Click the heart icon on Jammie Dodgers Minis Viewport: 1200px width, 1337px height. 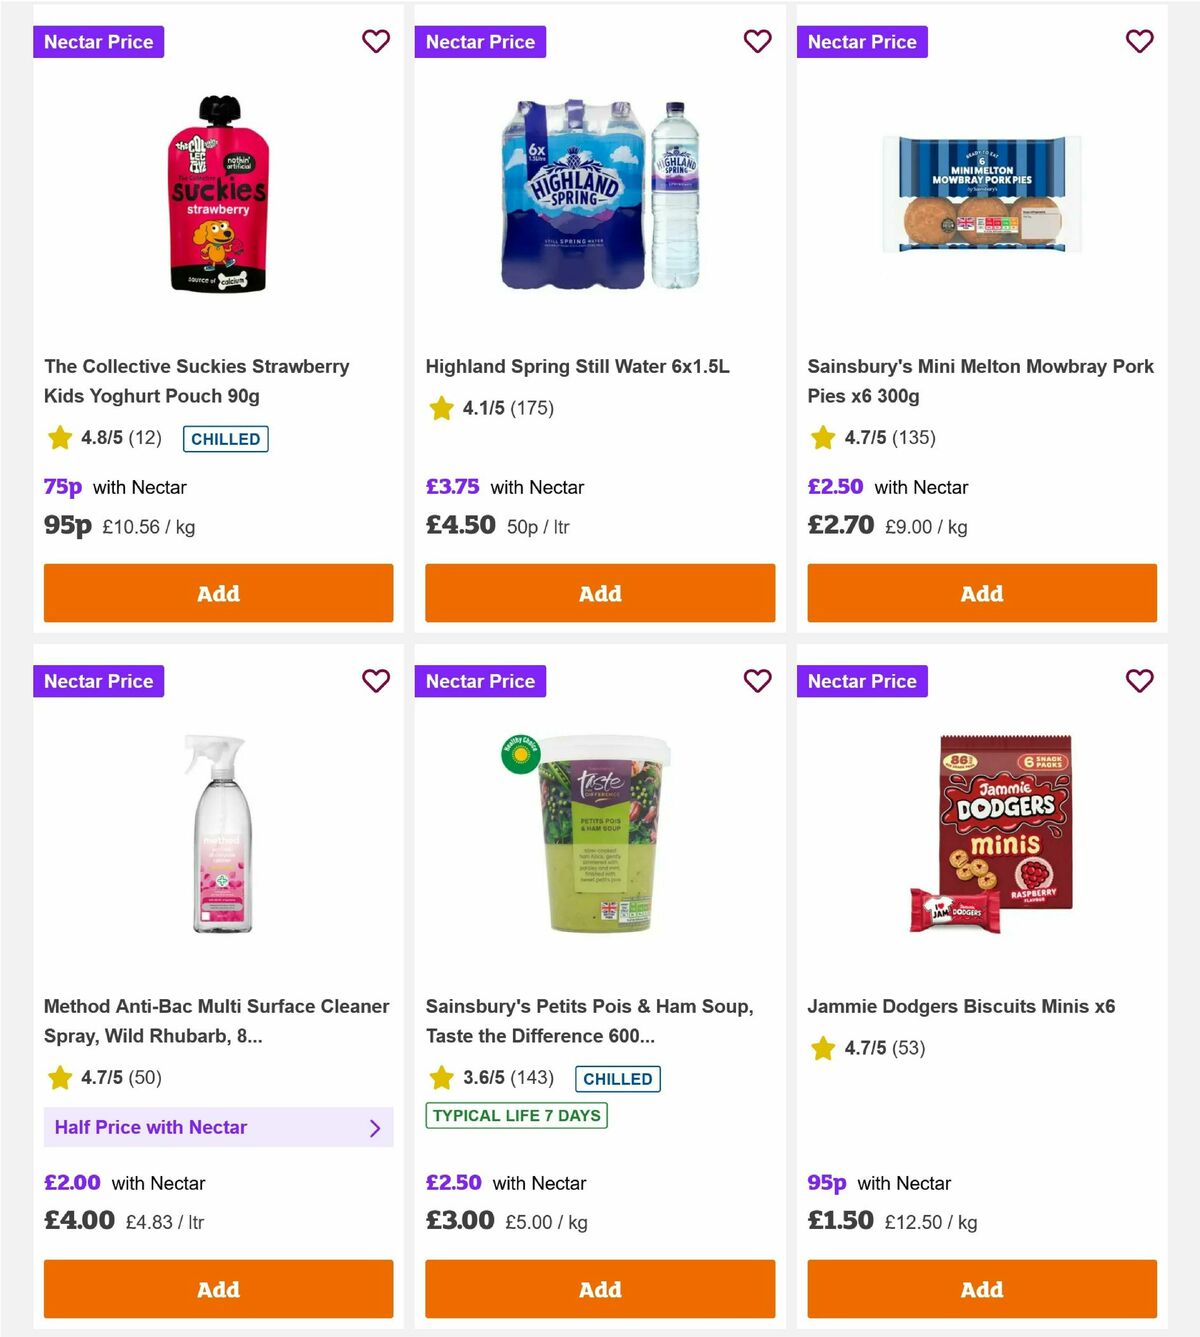[x=1139, y=681]
